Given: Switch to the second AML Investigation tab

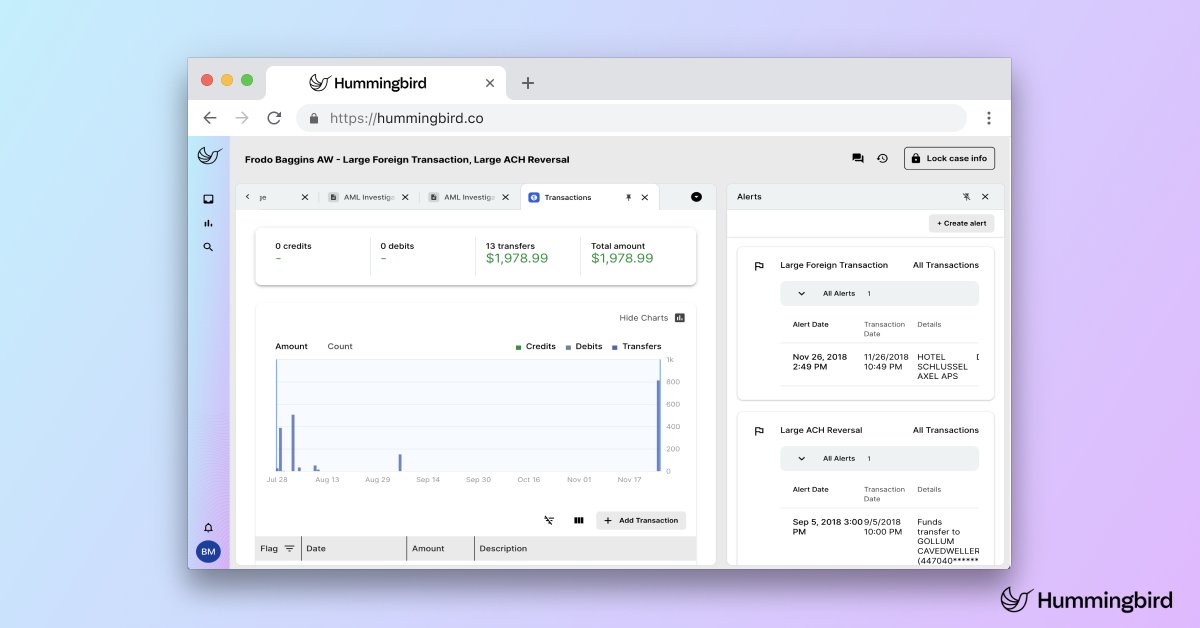Looking at the screenshot, I should (469, 197).
